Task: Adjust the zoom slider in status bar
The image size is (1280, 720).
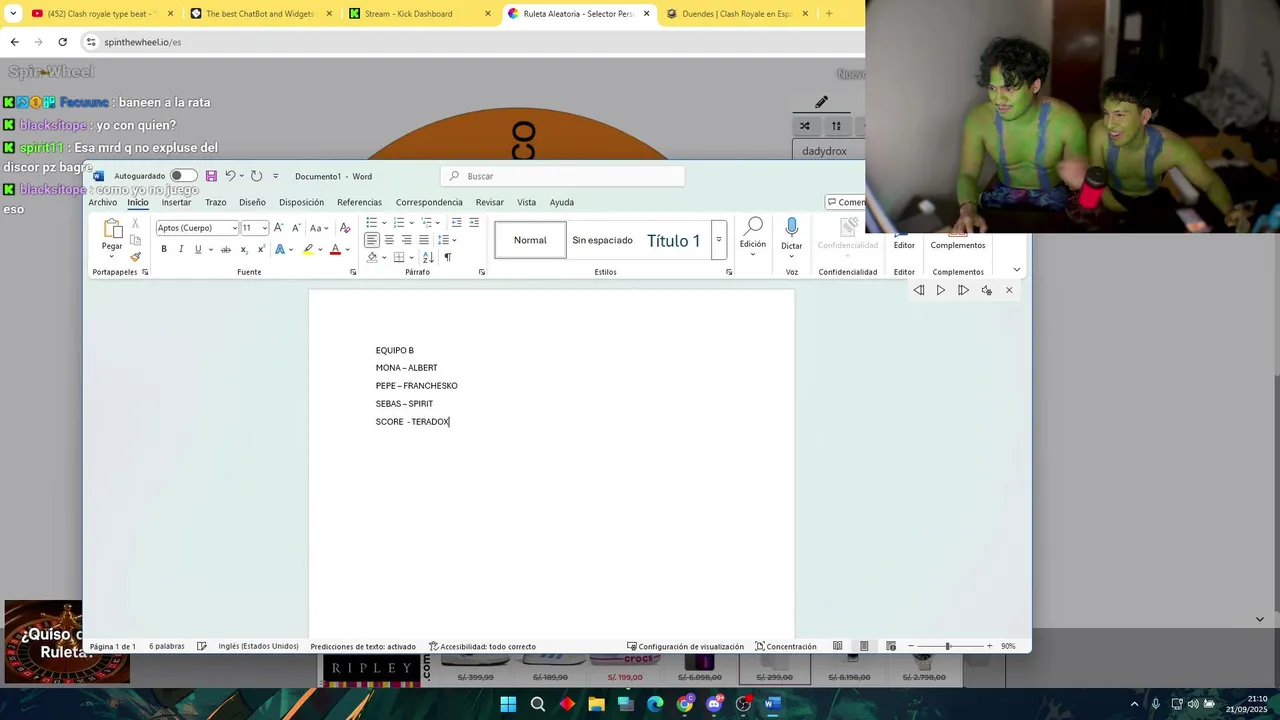Action: click(947, 646)
